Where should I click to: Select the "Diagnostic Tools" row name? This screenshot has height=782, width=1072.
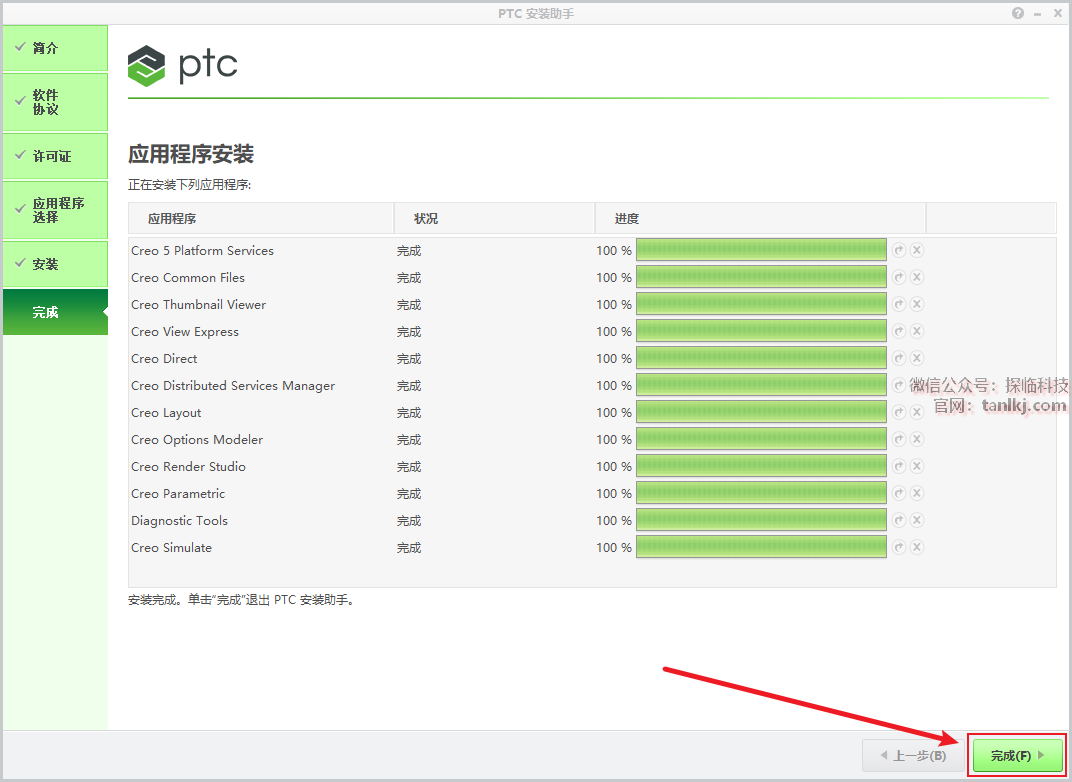pos(179,521)
